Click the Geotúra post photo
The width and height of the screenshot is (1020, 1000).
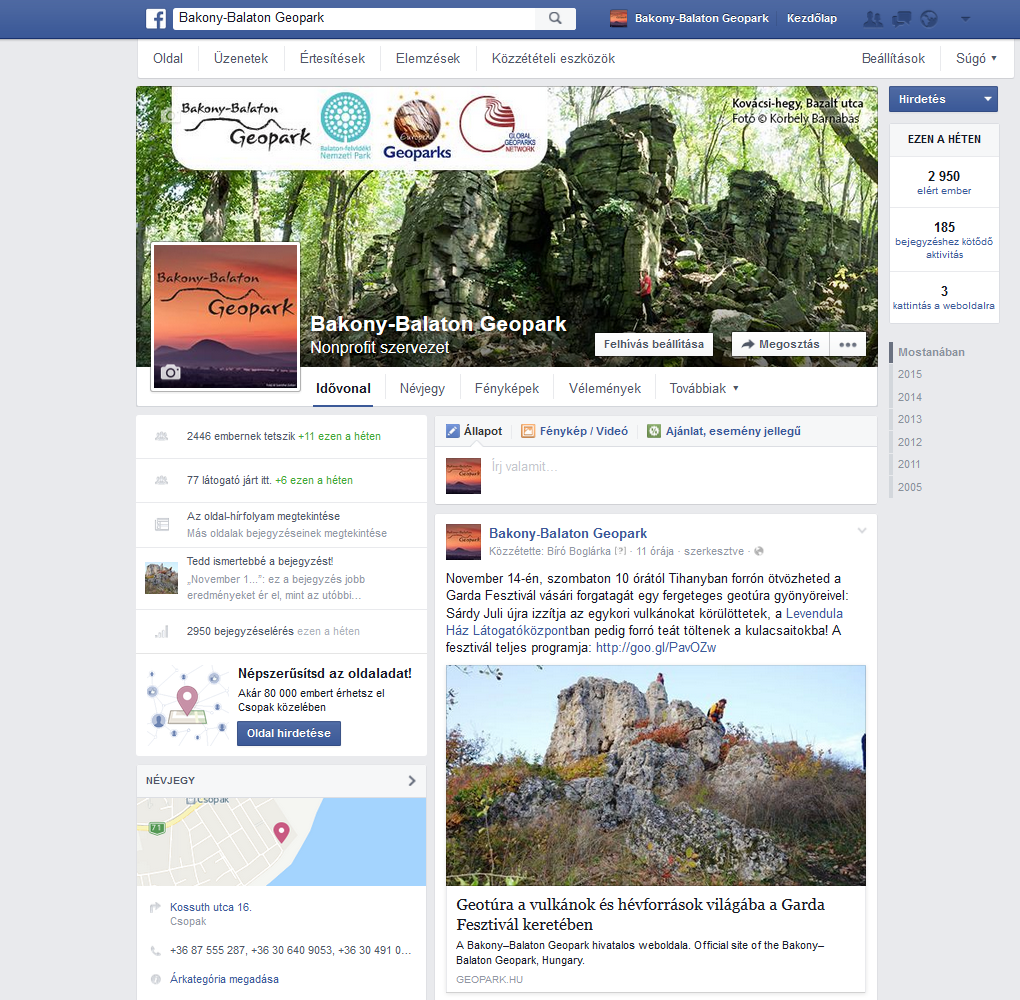656,775
